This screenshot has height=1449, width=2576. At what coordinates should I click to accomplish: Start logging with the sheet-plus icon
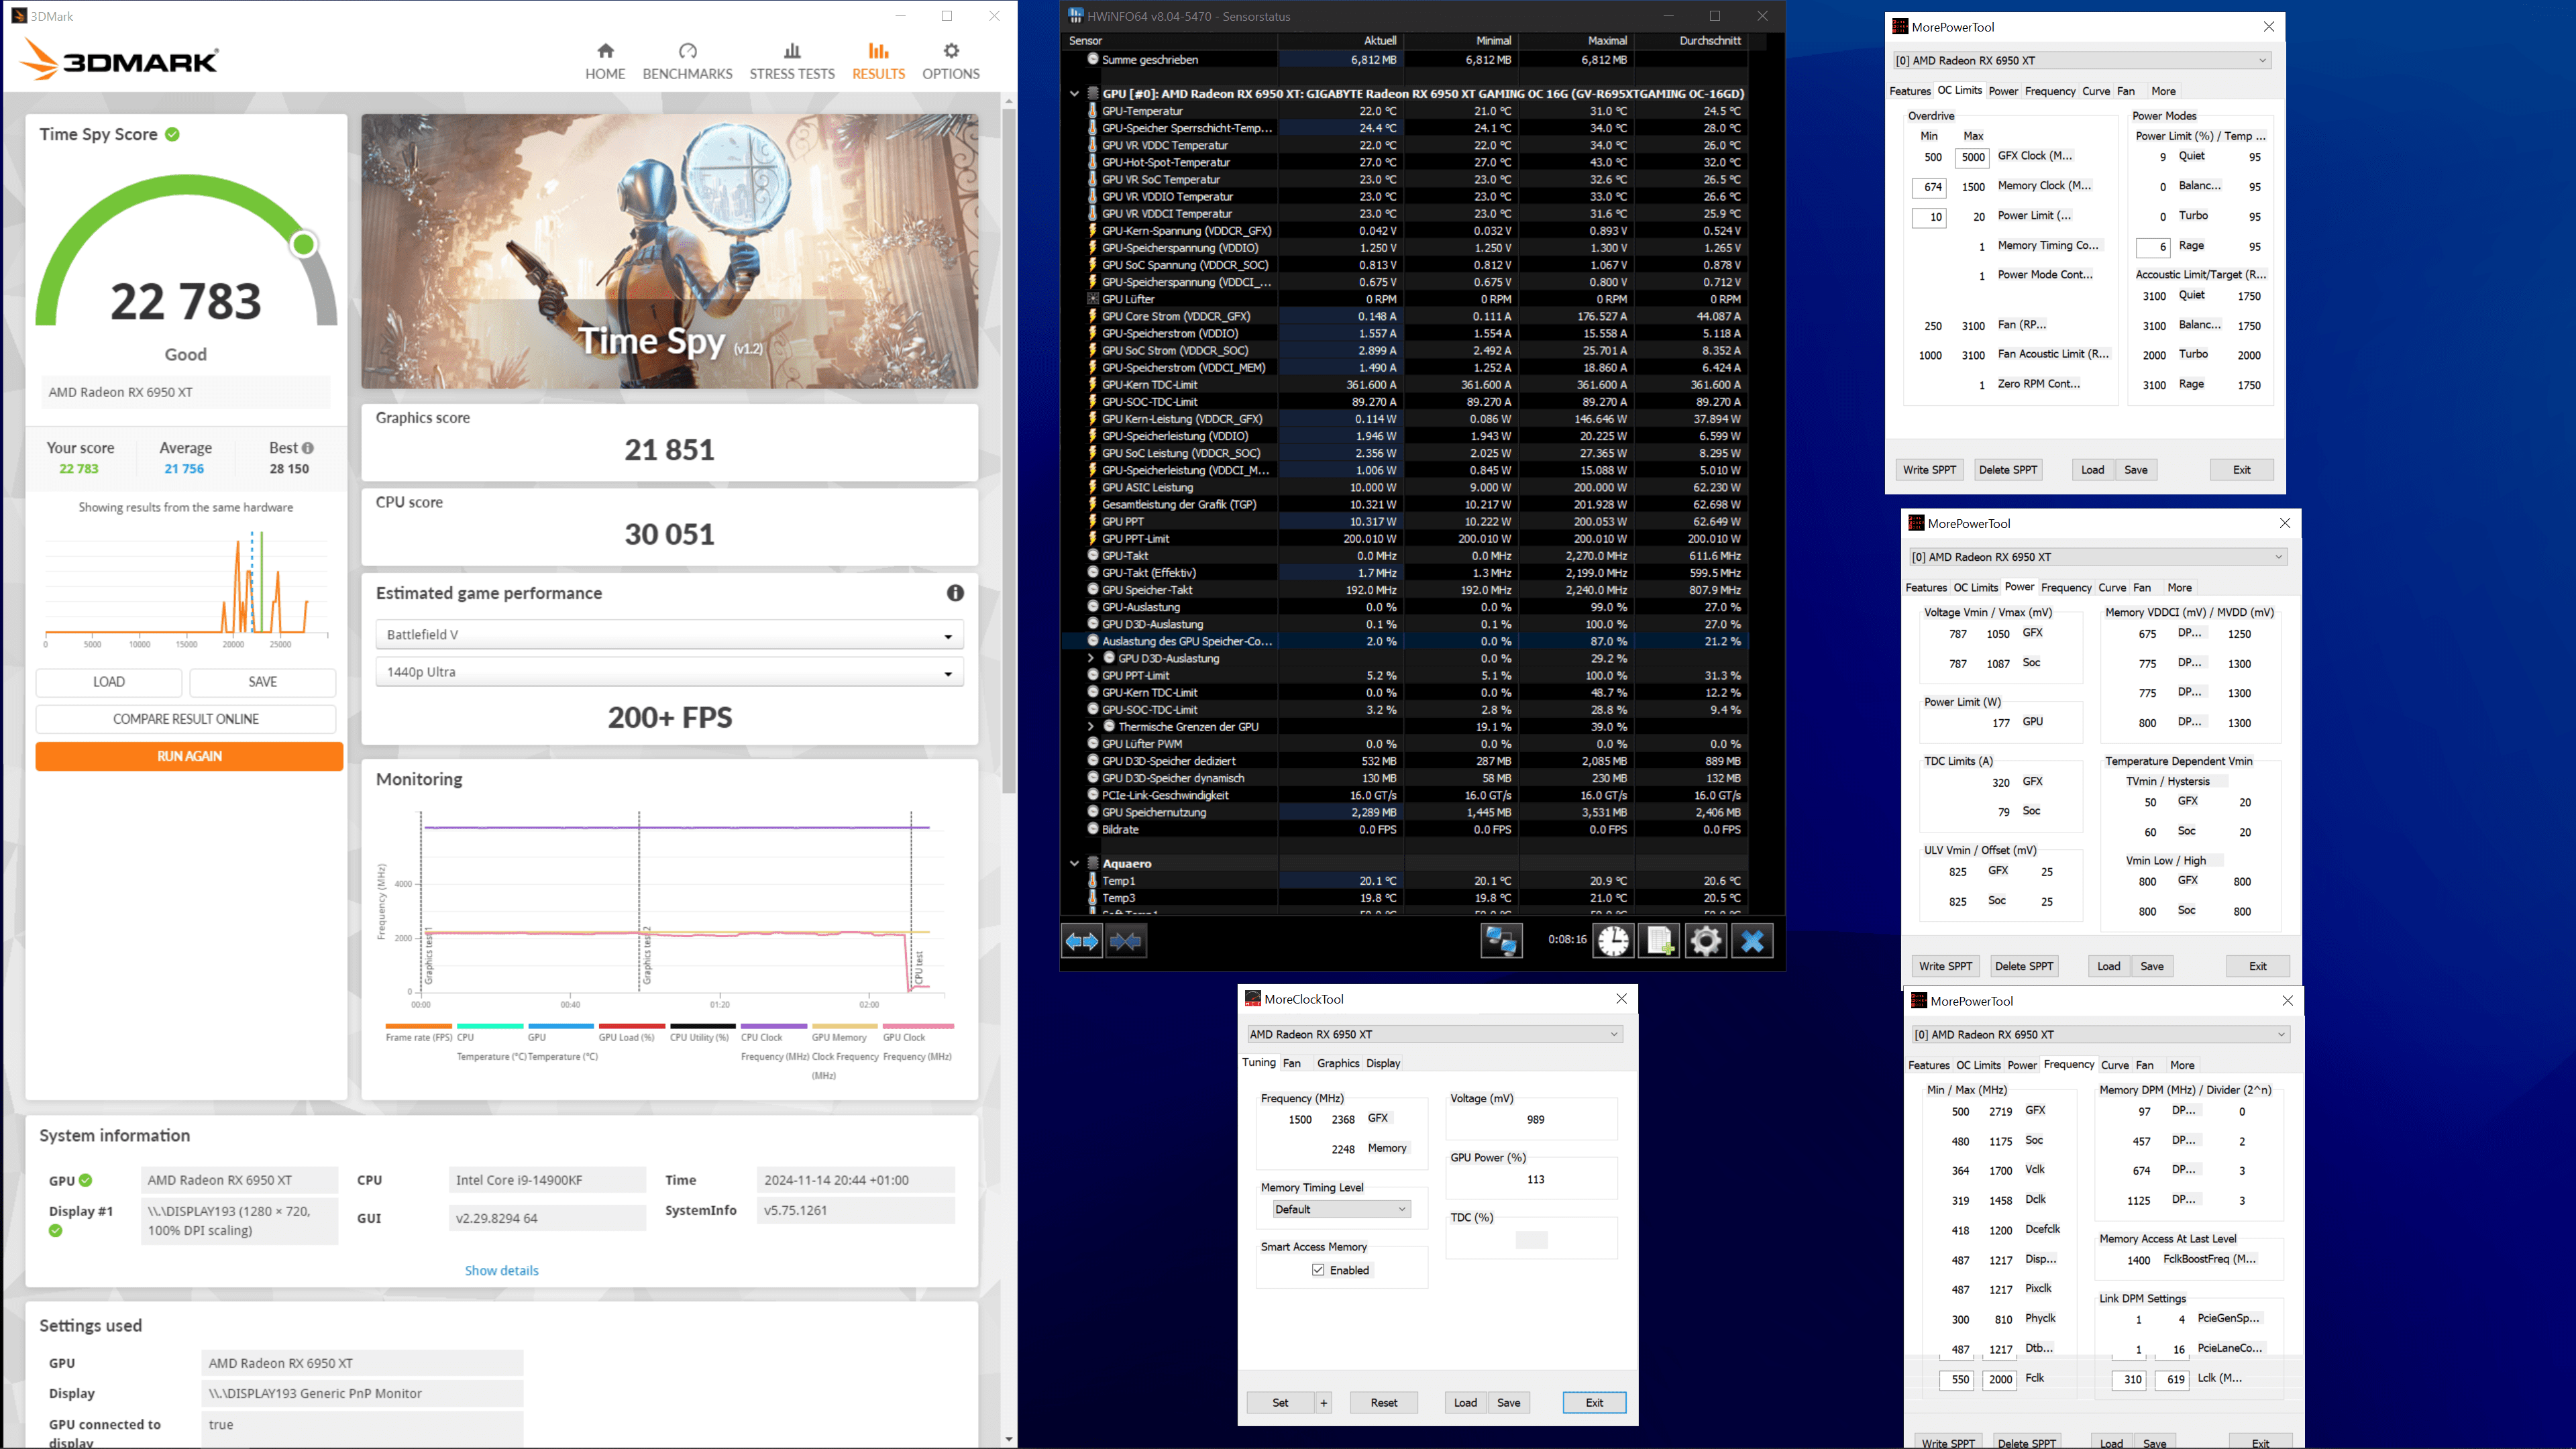click(1659, 941)
